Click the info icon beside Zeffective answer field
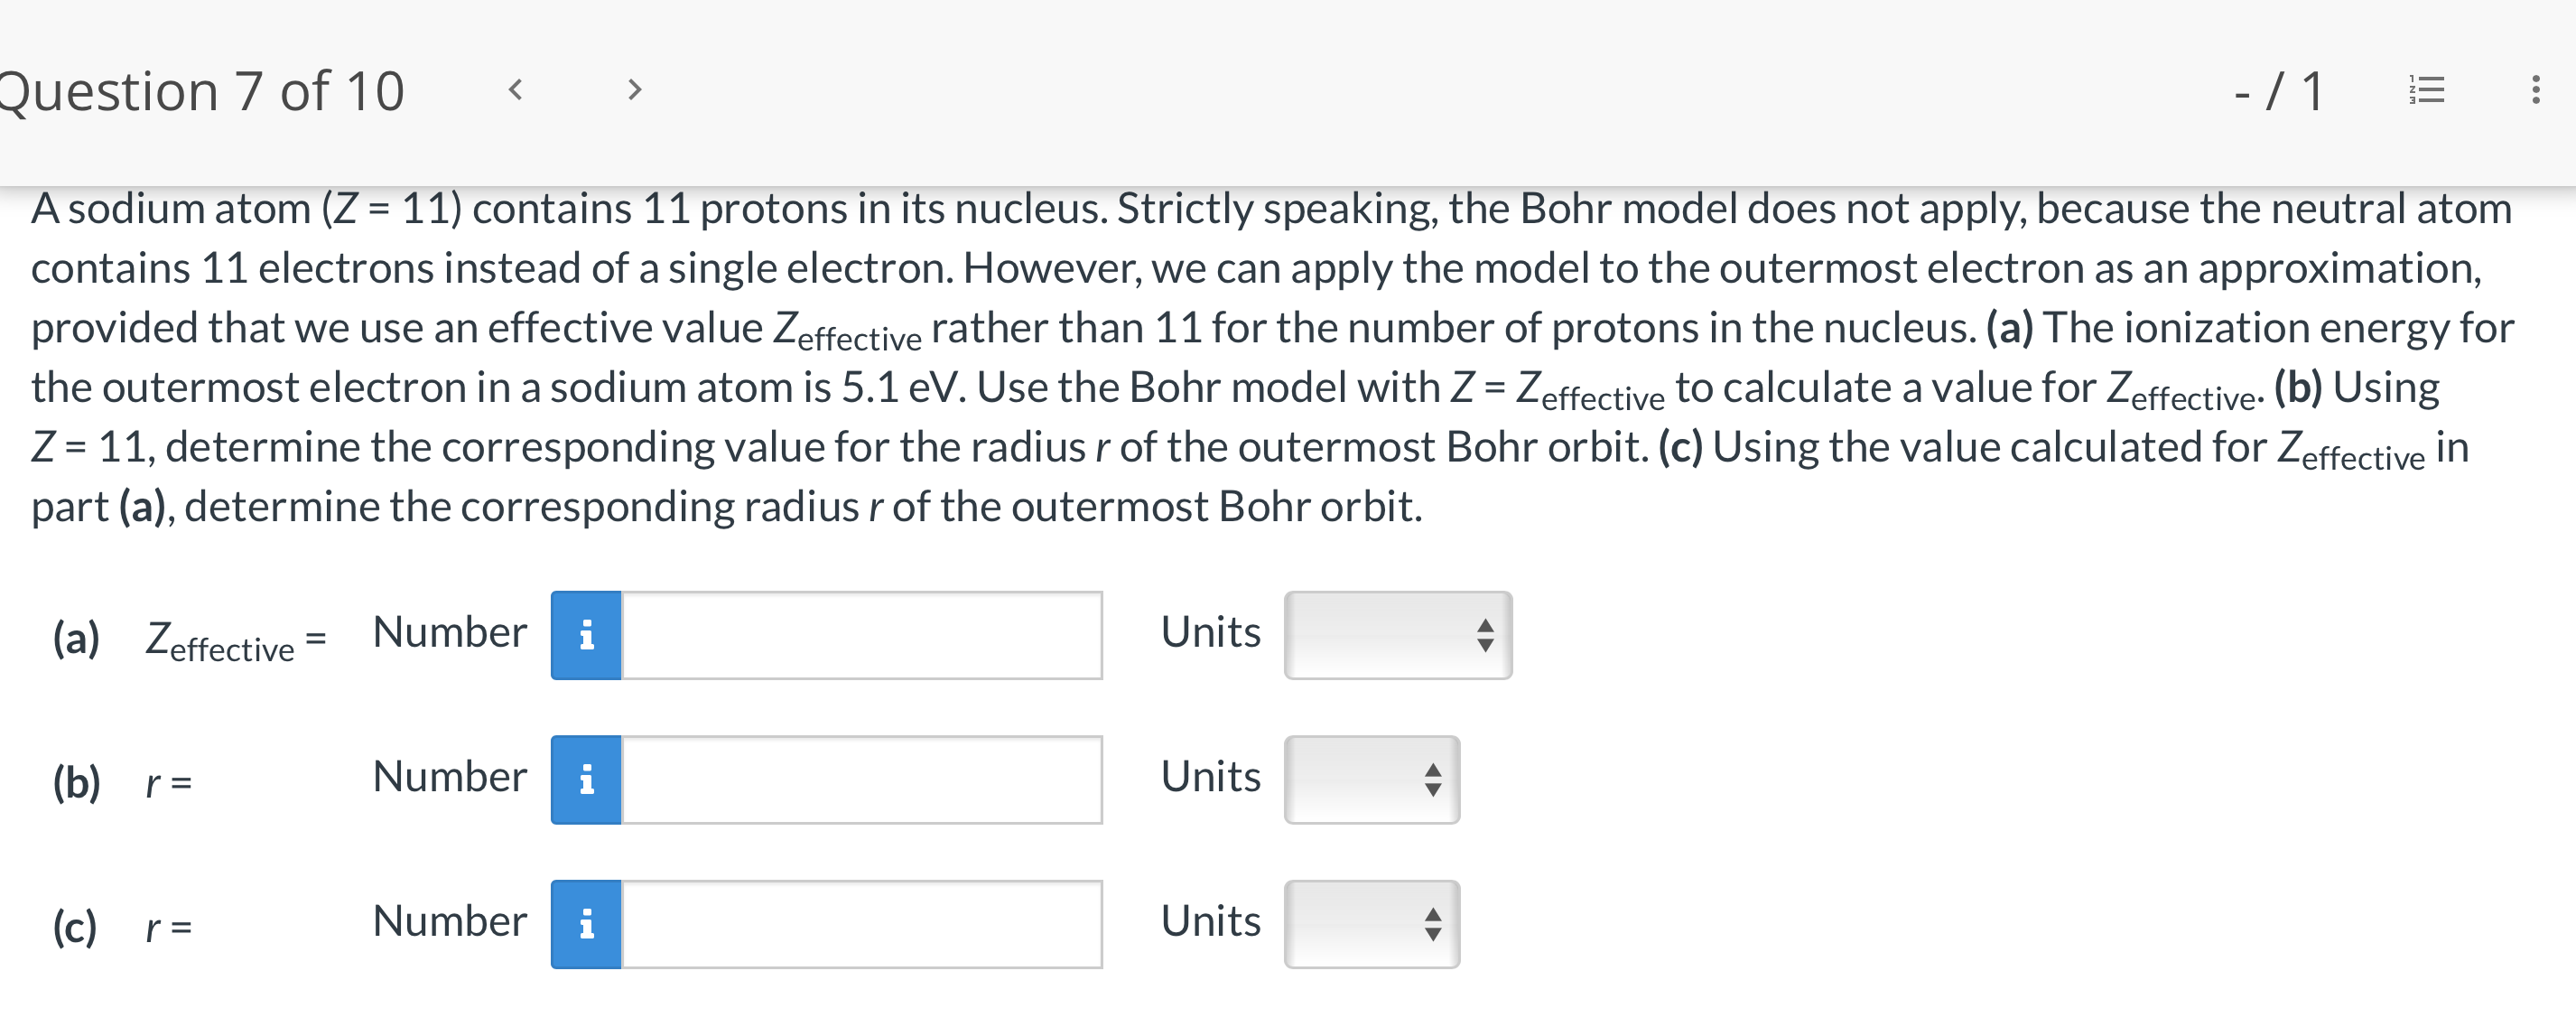 click(x=585, y=634)
